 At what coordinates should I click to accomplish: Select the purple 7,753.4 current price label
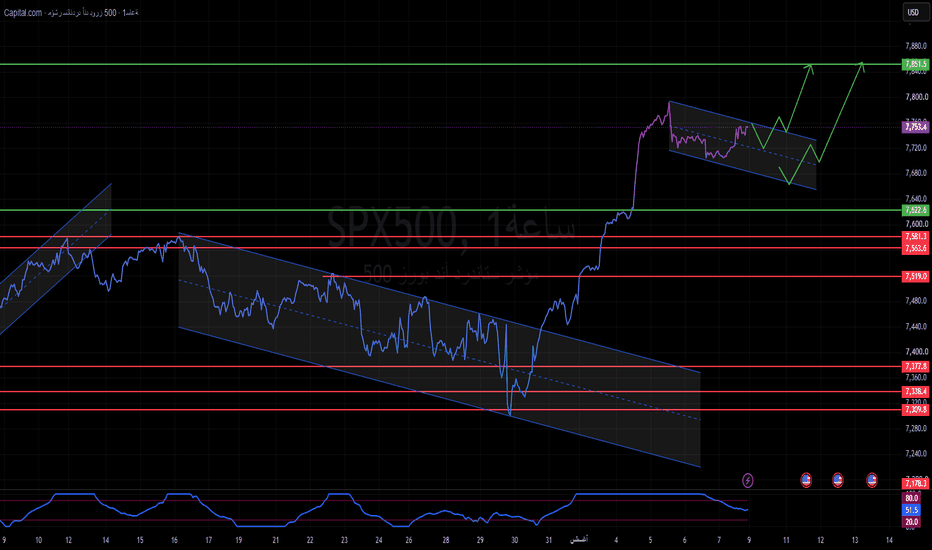pyautogui.click(x=915, y=127)
